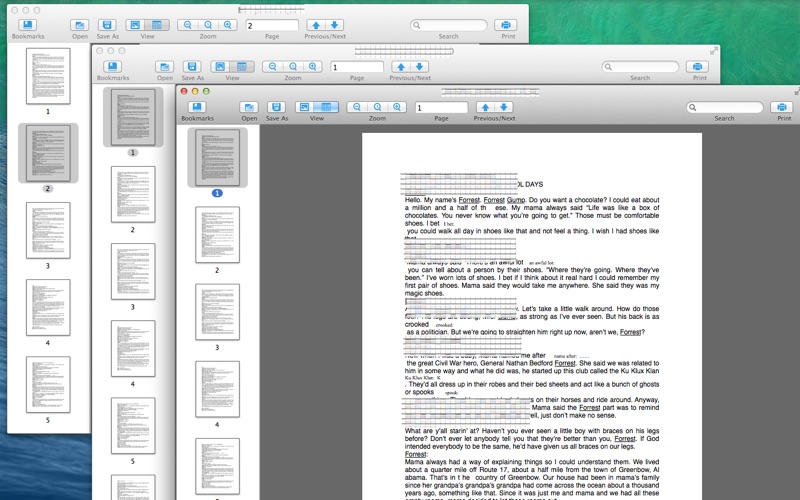Select page 2 thumbnail in back window

pos(48,153)
